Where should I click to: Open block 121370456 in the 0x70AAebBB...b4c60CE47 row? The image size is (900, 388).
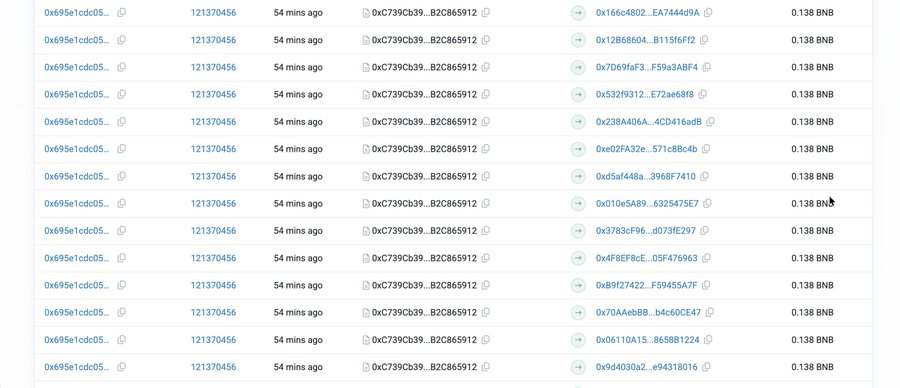coord(214,312)
